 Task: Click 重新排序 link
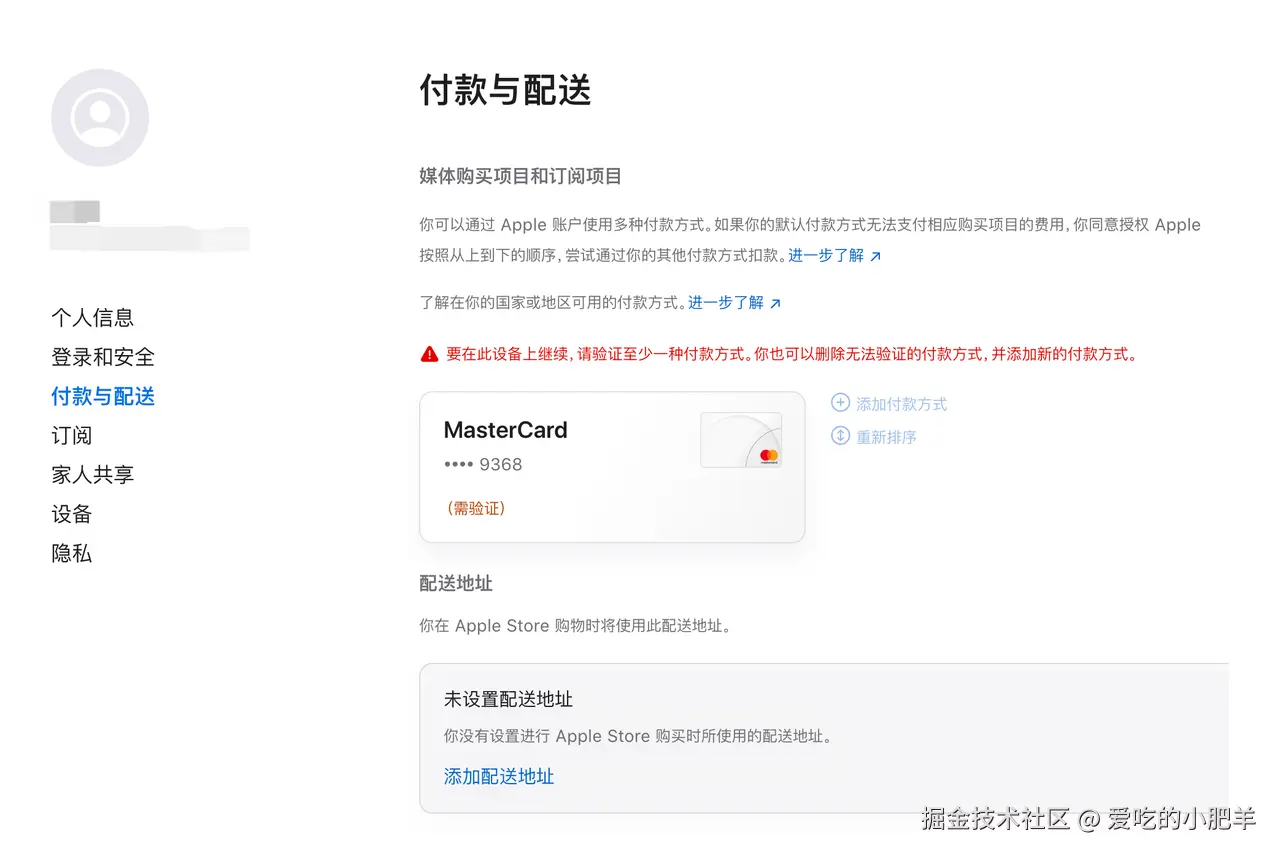886,437
